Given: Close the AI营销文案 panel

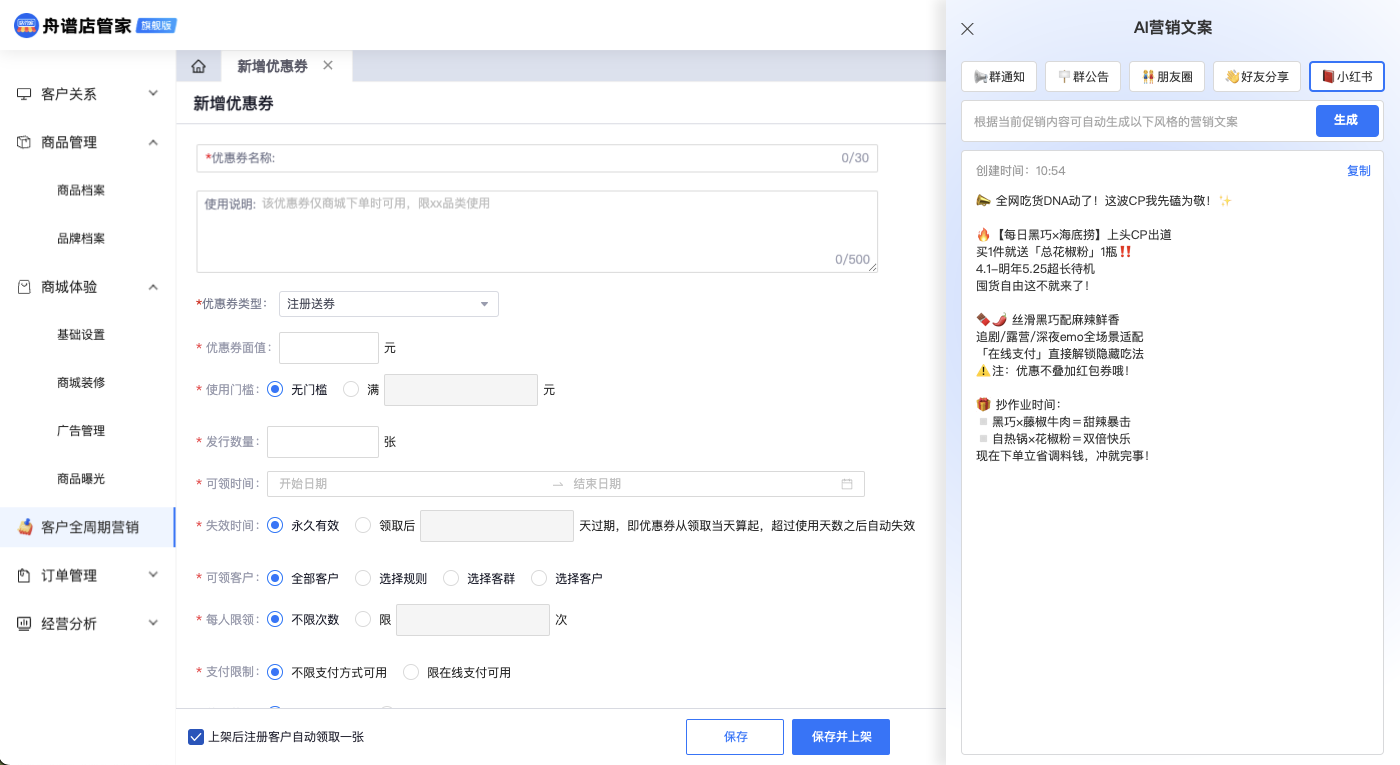Looking at the screenshot, I should coord(967,29).
